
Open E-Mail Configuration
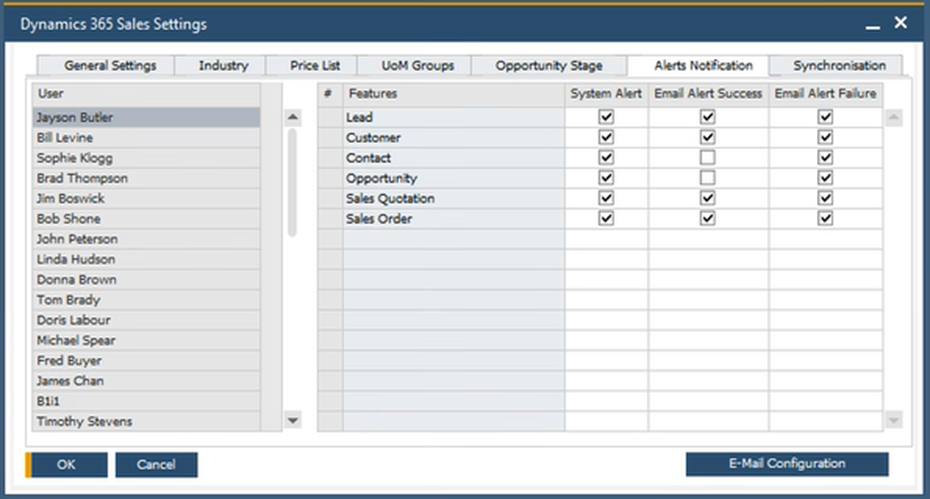786,464
